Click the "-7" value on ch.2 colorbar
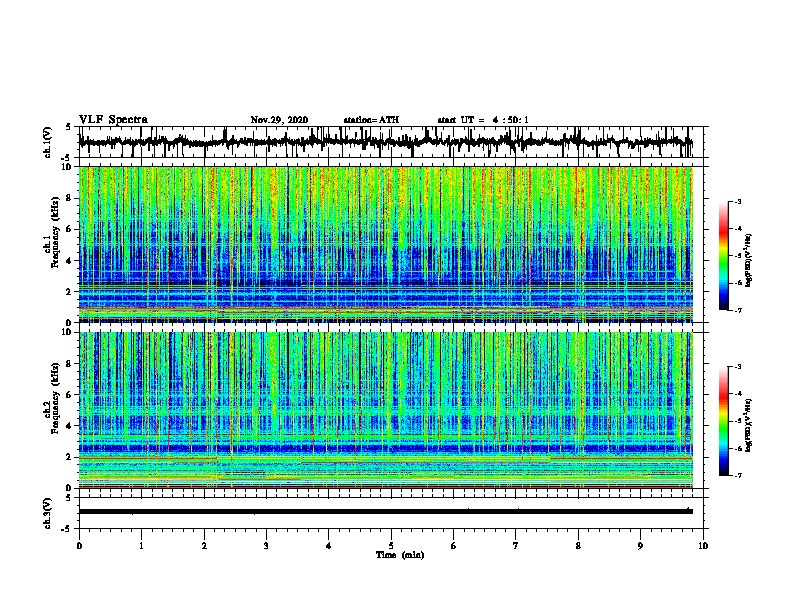 737,475
